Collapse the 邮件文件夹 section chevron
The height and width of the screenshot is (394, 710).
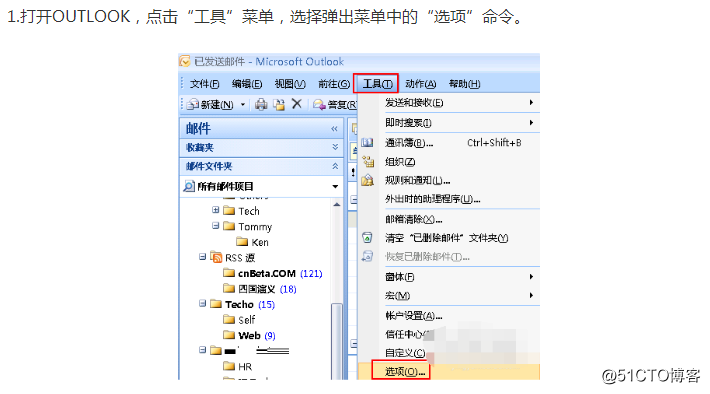pyautogui.click(x=335, y=166)
